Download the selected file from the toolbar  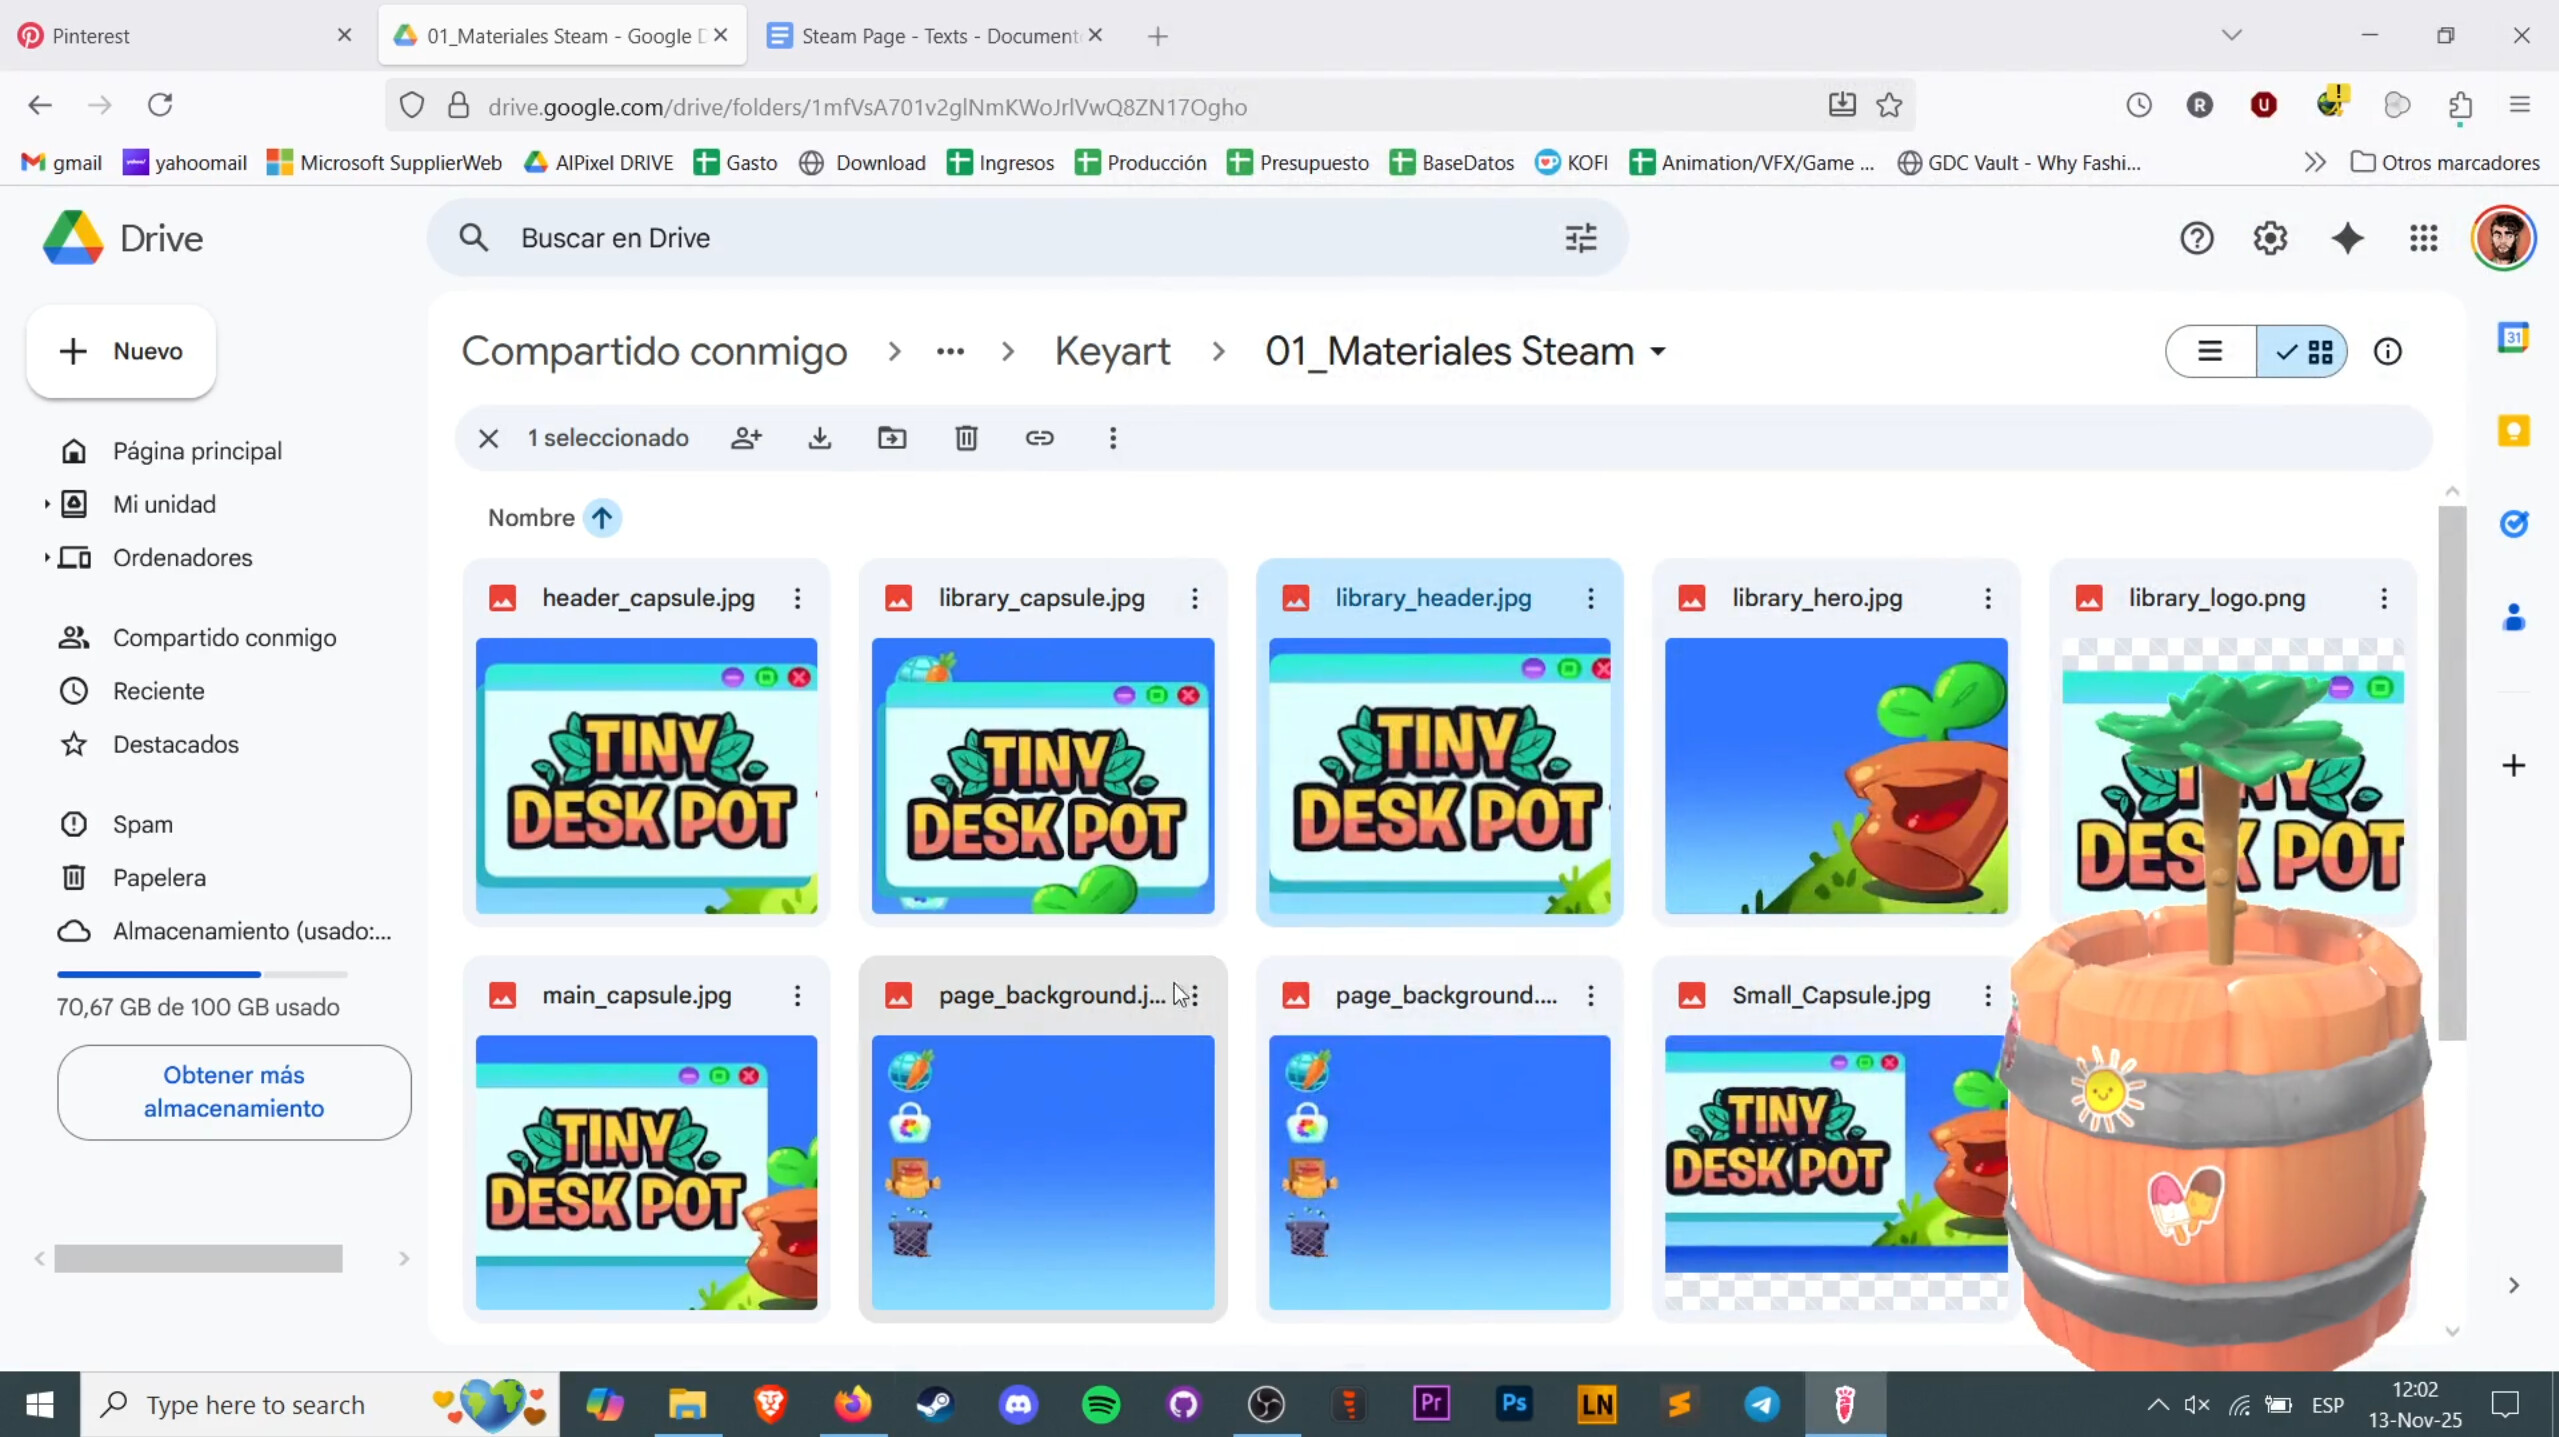point(818,437)
